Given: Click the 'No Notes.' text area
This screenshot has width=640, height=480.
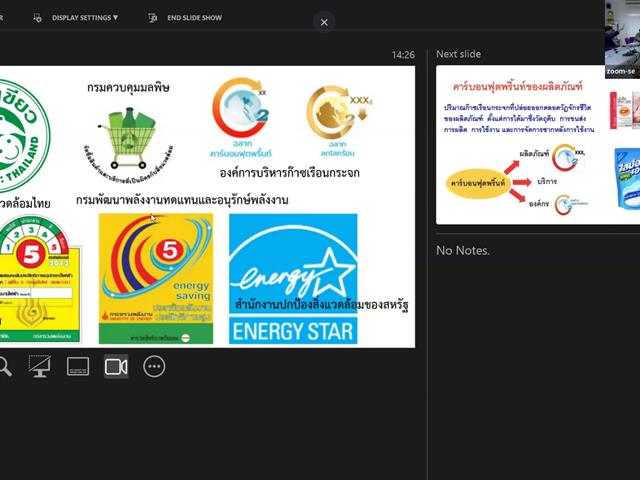Looking at the screenshot, I should point(463,250).
